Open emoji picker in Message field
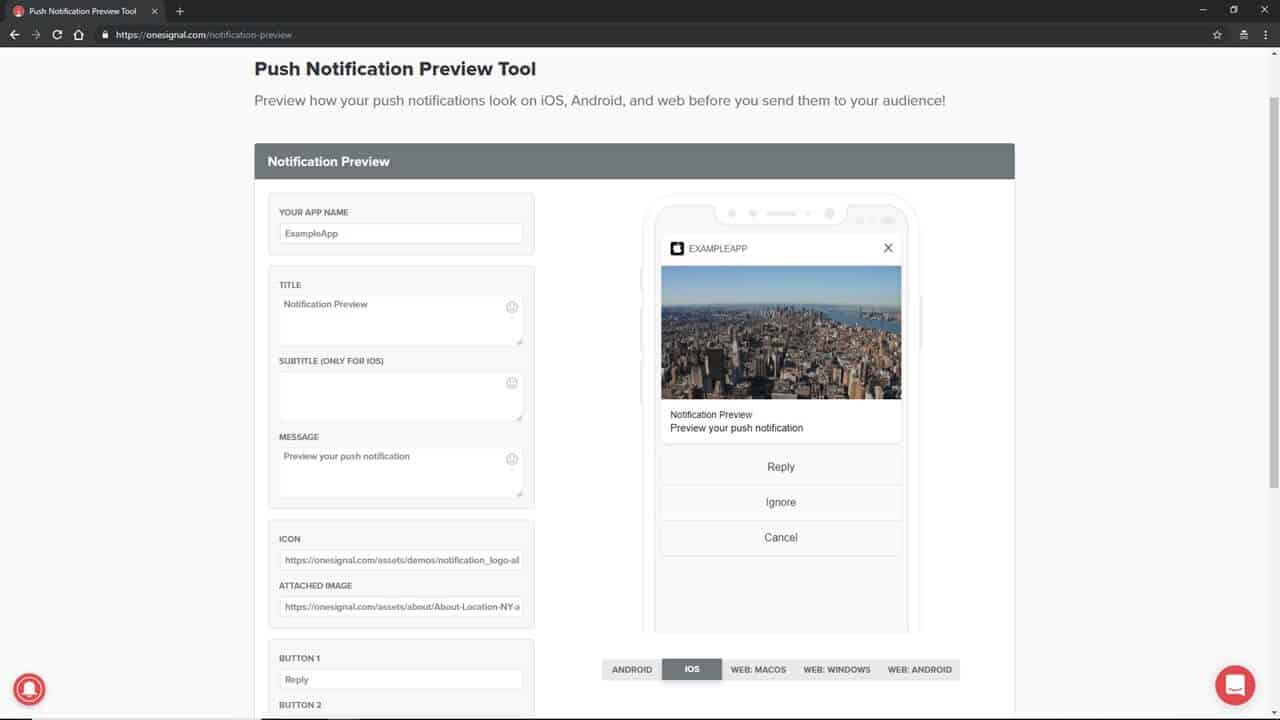This screenshot has width=1280, height=720. (512, 459)
